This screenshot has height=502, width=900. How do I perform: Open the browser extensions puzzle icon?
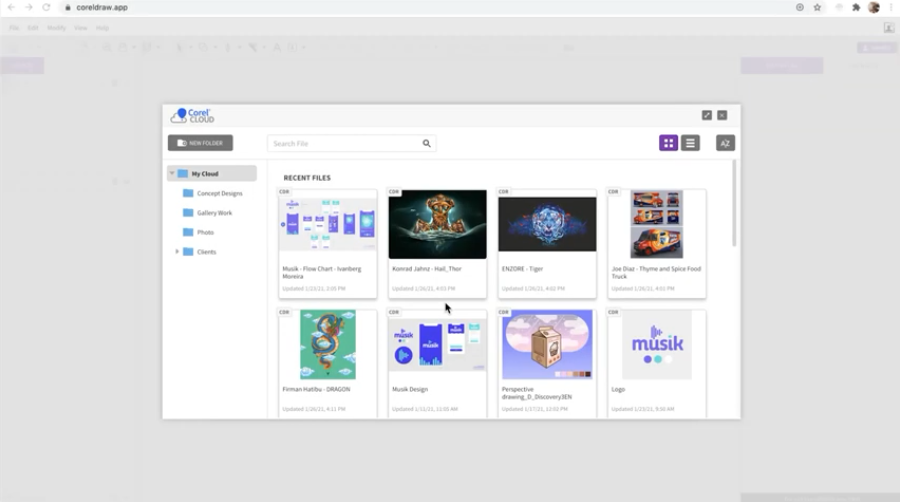click(x=856, y=7)
